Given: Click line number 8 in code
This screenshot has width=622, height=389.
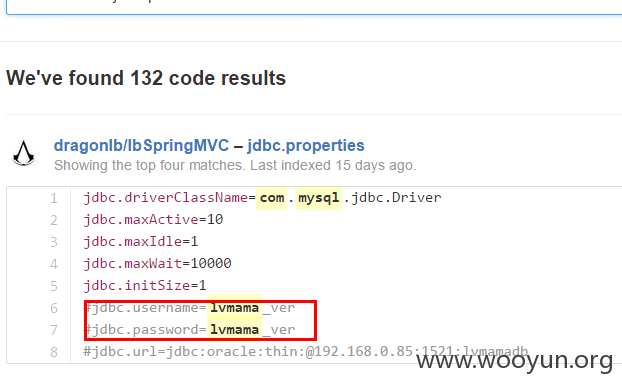Looking at the screenshot, I should pos(54,352).
